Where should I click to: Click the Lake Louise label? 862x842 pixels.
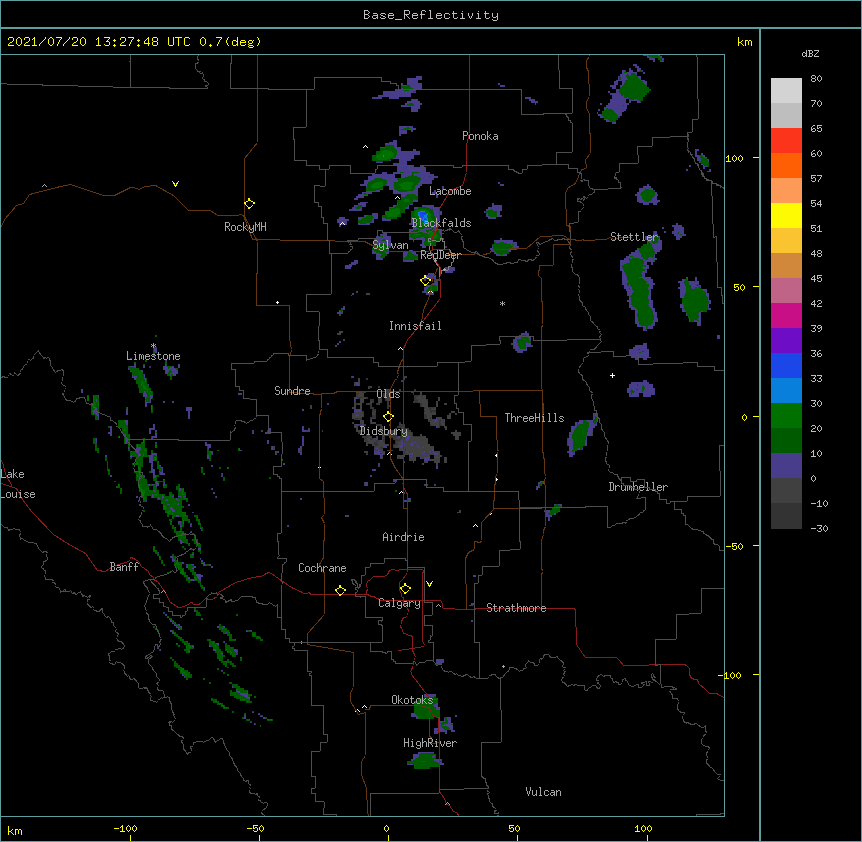click(x=18, y=484)
